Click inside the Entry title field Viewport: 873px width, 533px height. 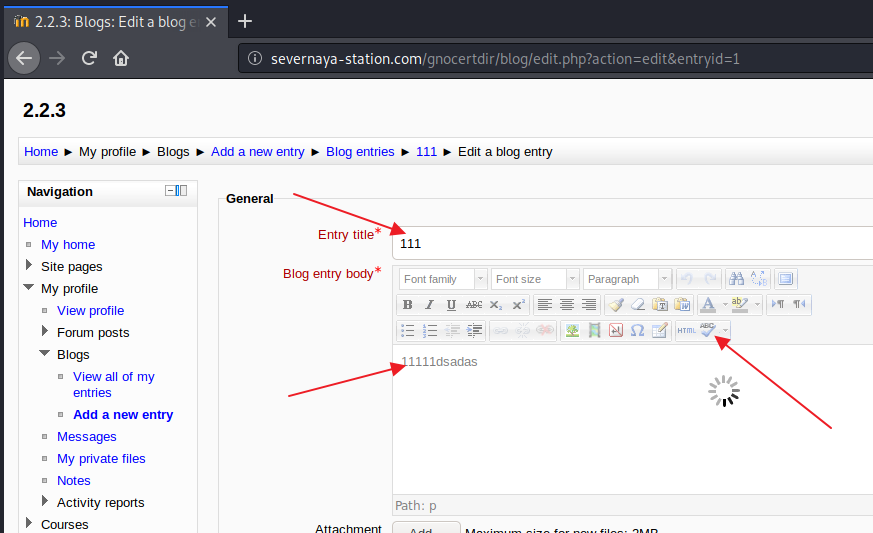[x=630, y=243]
